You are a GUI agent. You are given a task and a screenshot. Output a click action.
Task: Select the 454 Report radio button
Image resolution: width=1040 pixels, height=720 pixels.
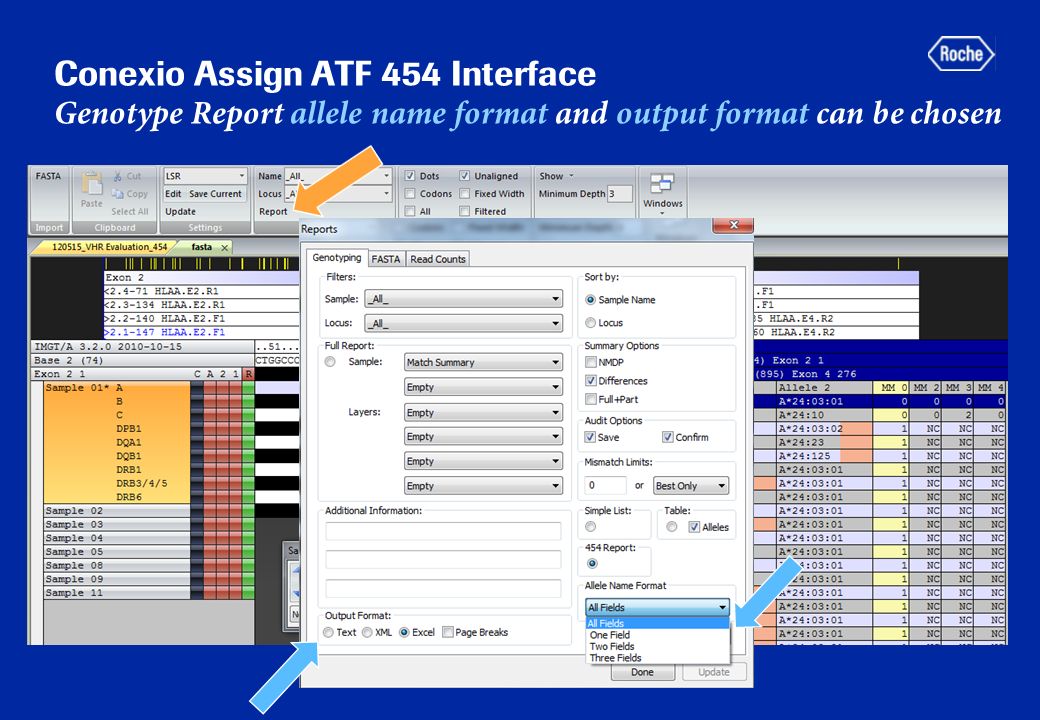point(592,564)
